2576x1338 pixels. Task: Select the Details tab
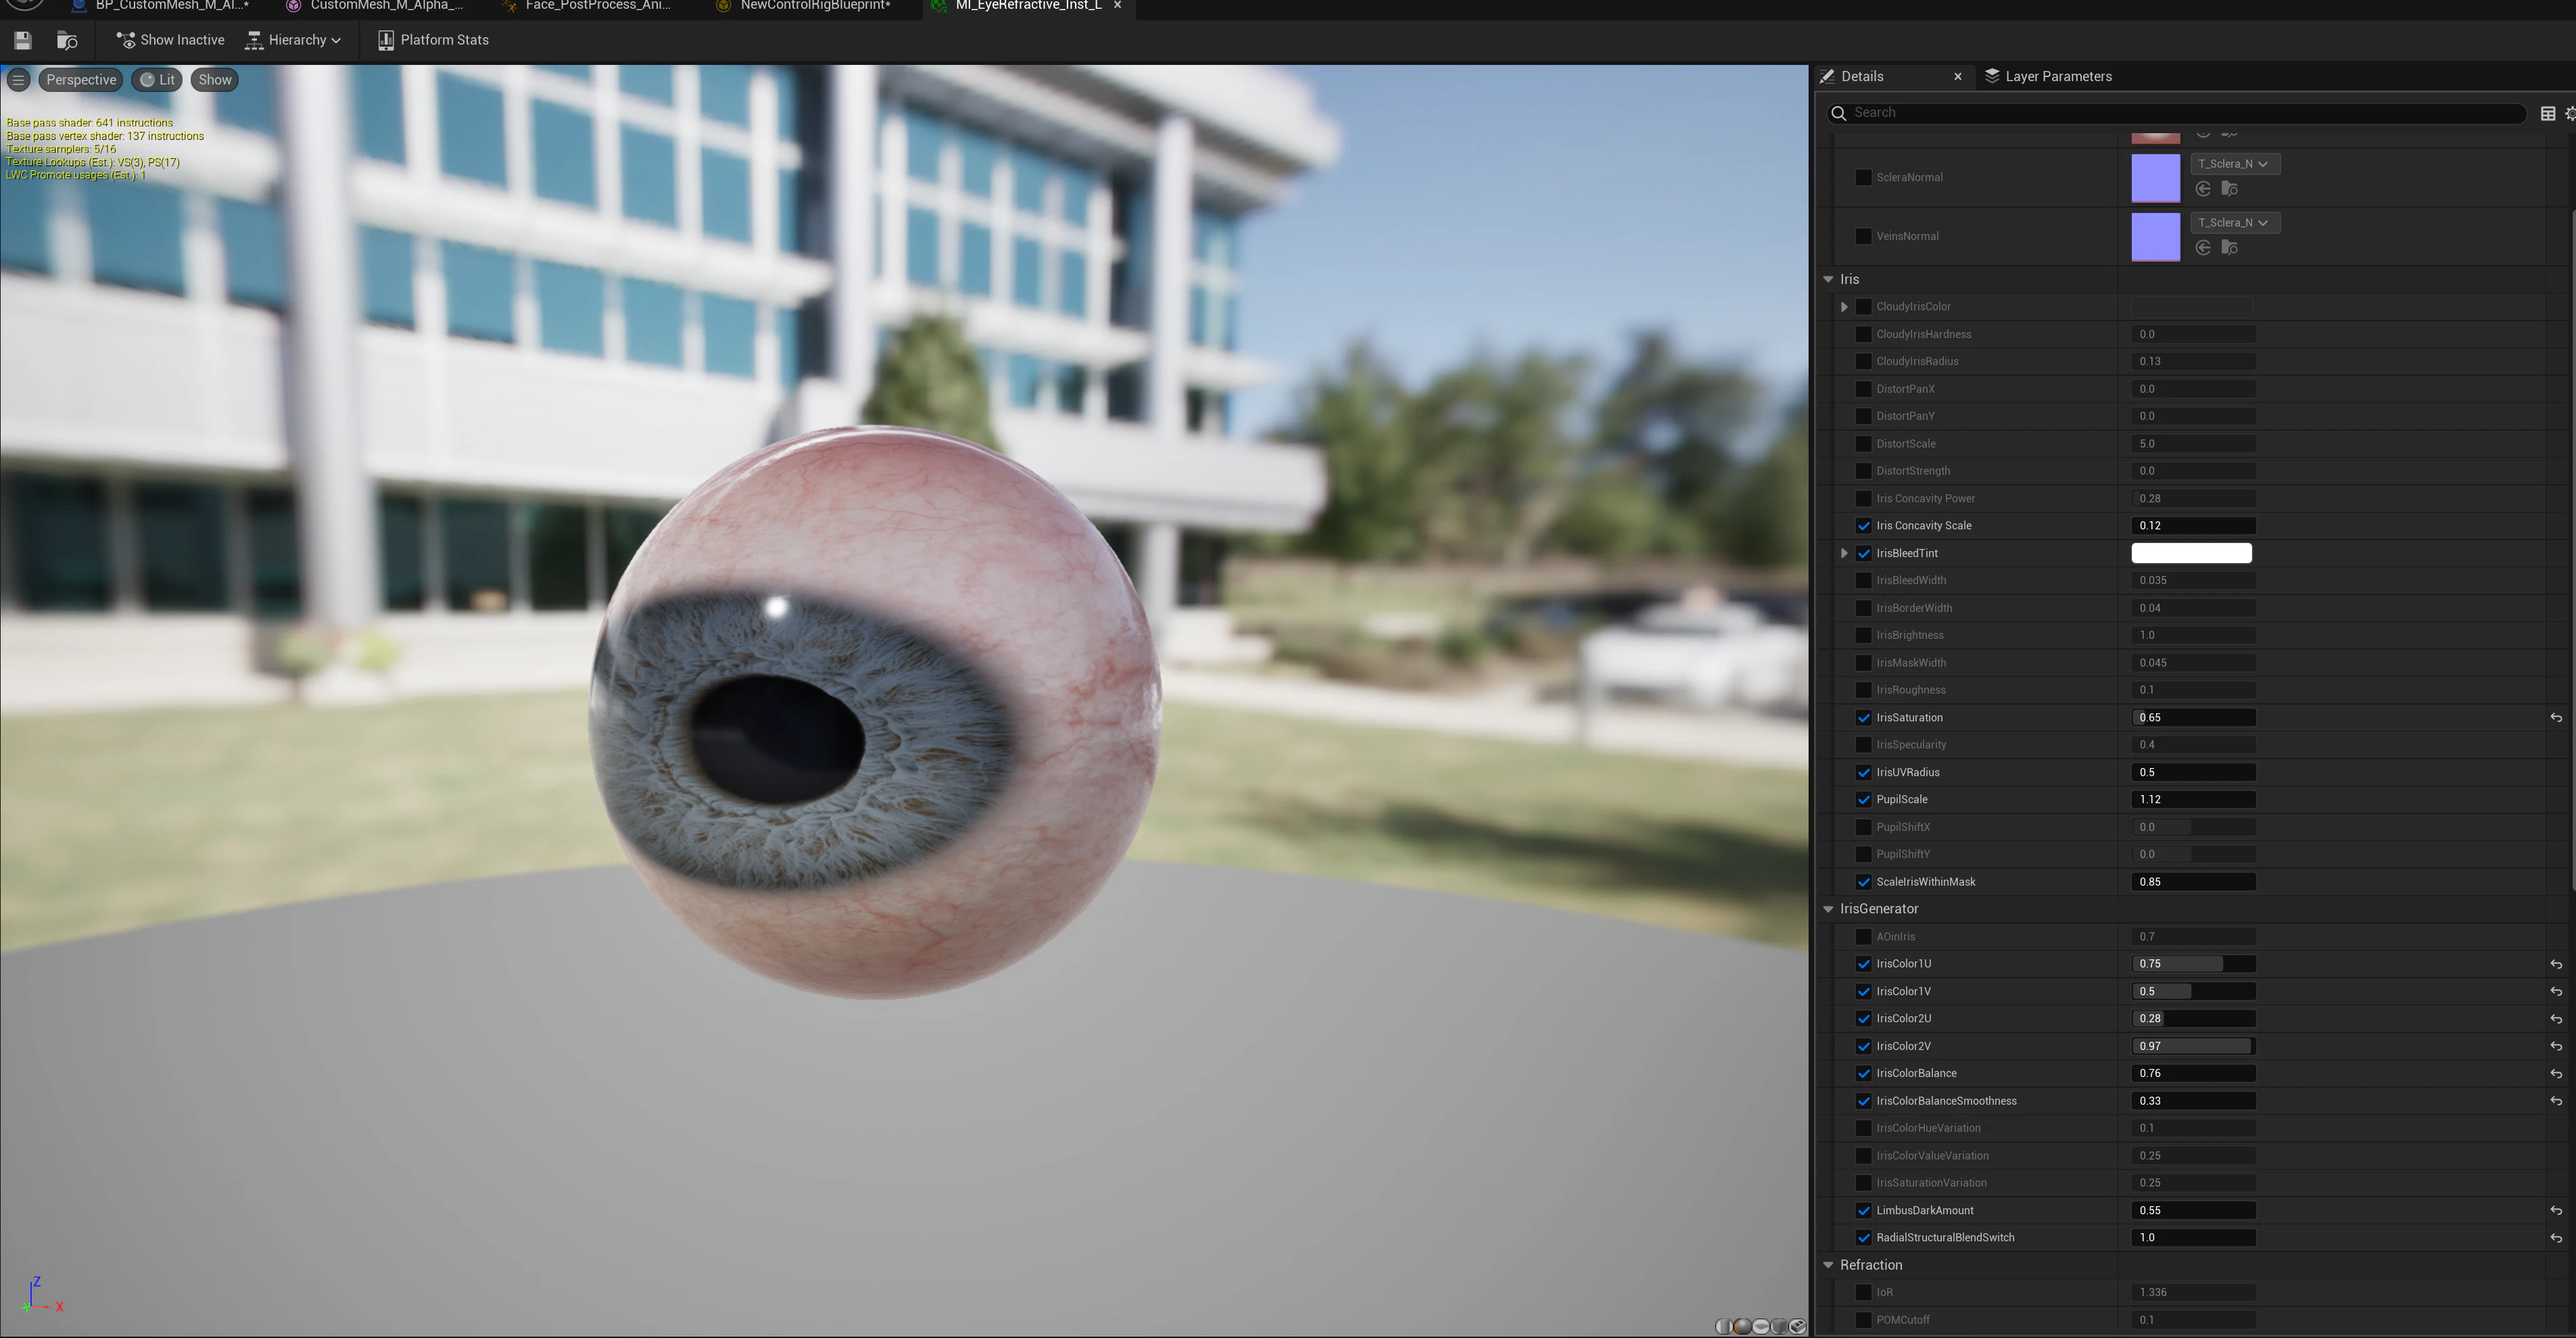1861,77
